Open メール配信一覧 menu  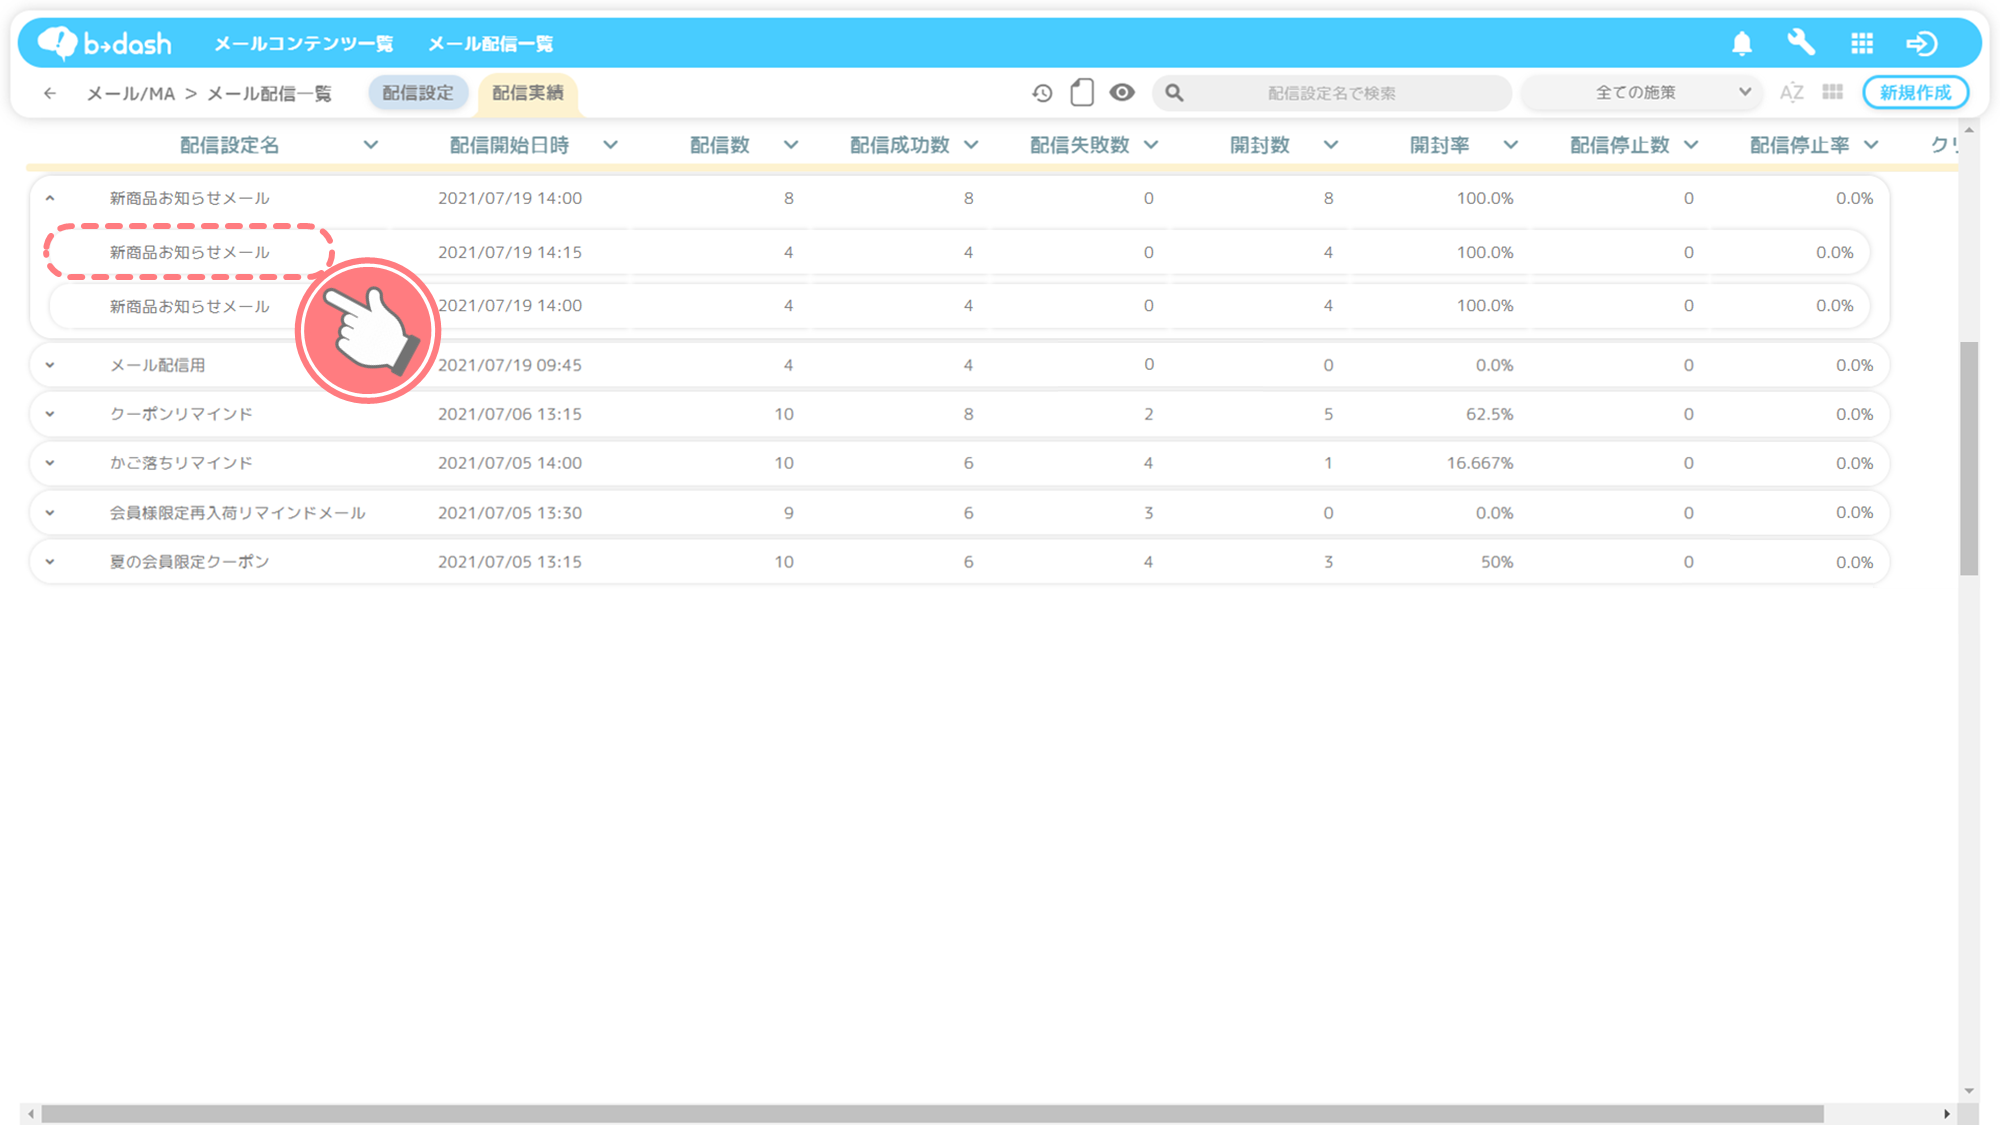[x=491, y=44]
